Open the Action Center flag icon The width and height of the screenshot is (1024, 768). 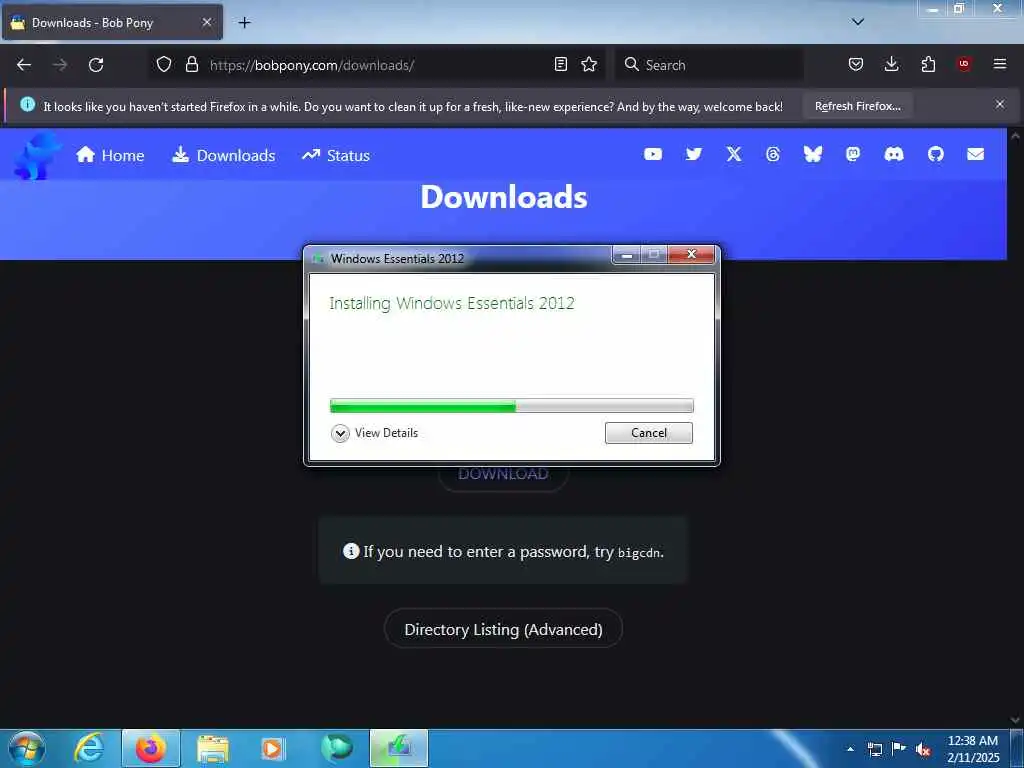point(899,749)
